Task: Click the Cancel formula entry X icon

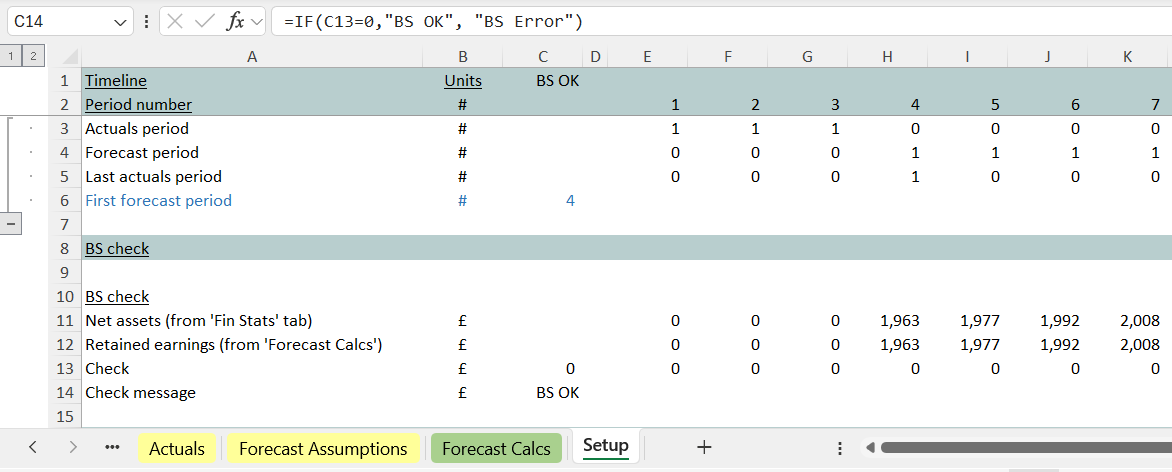Action: click(x=176, y=21)
